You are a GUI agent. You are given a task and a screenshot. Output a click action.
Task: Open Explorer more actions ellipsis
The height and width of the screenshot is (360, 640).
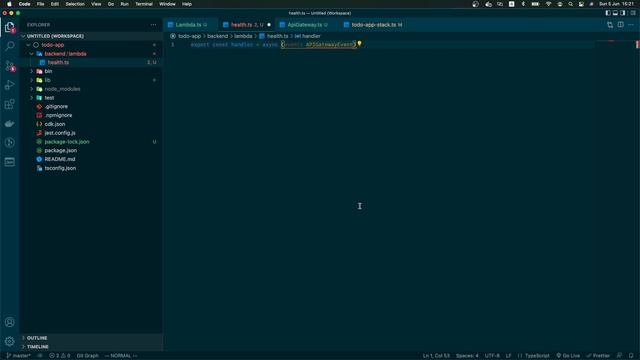153,24
